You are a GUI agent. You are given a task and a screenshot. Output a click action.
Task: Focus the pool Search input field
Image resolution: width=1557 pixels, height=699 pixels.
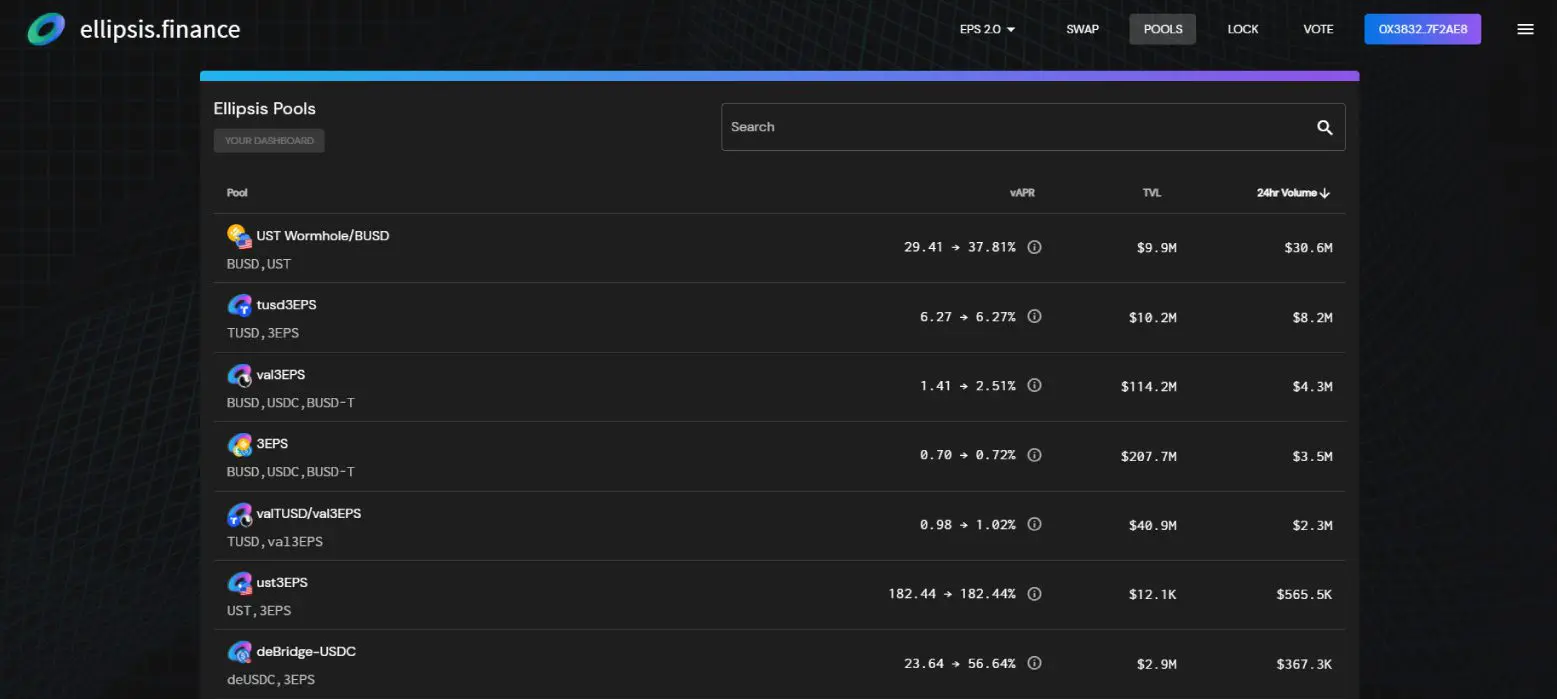(x=1033, y=127)
